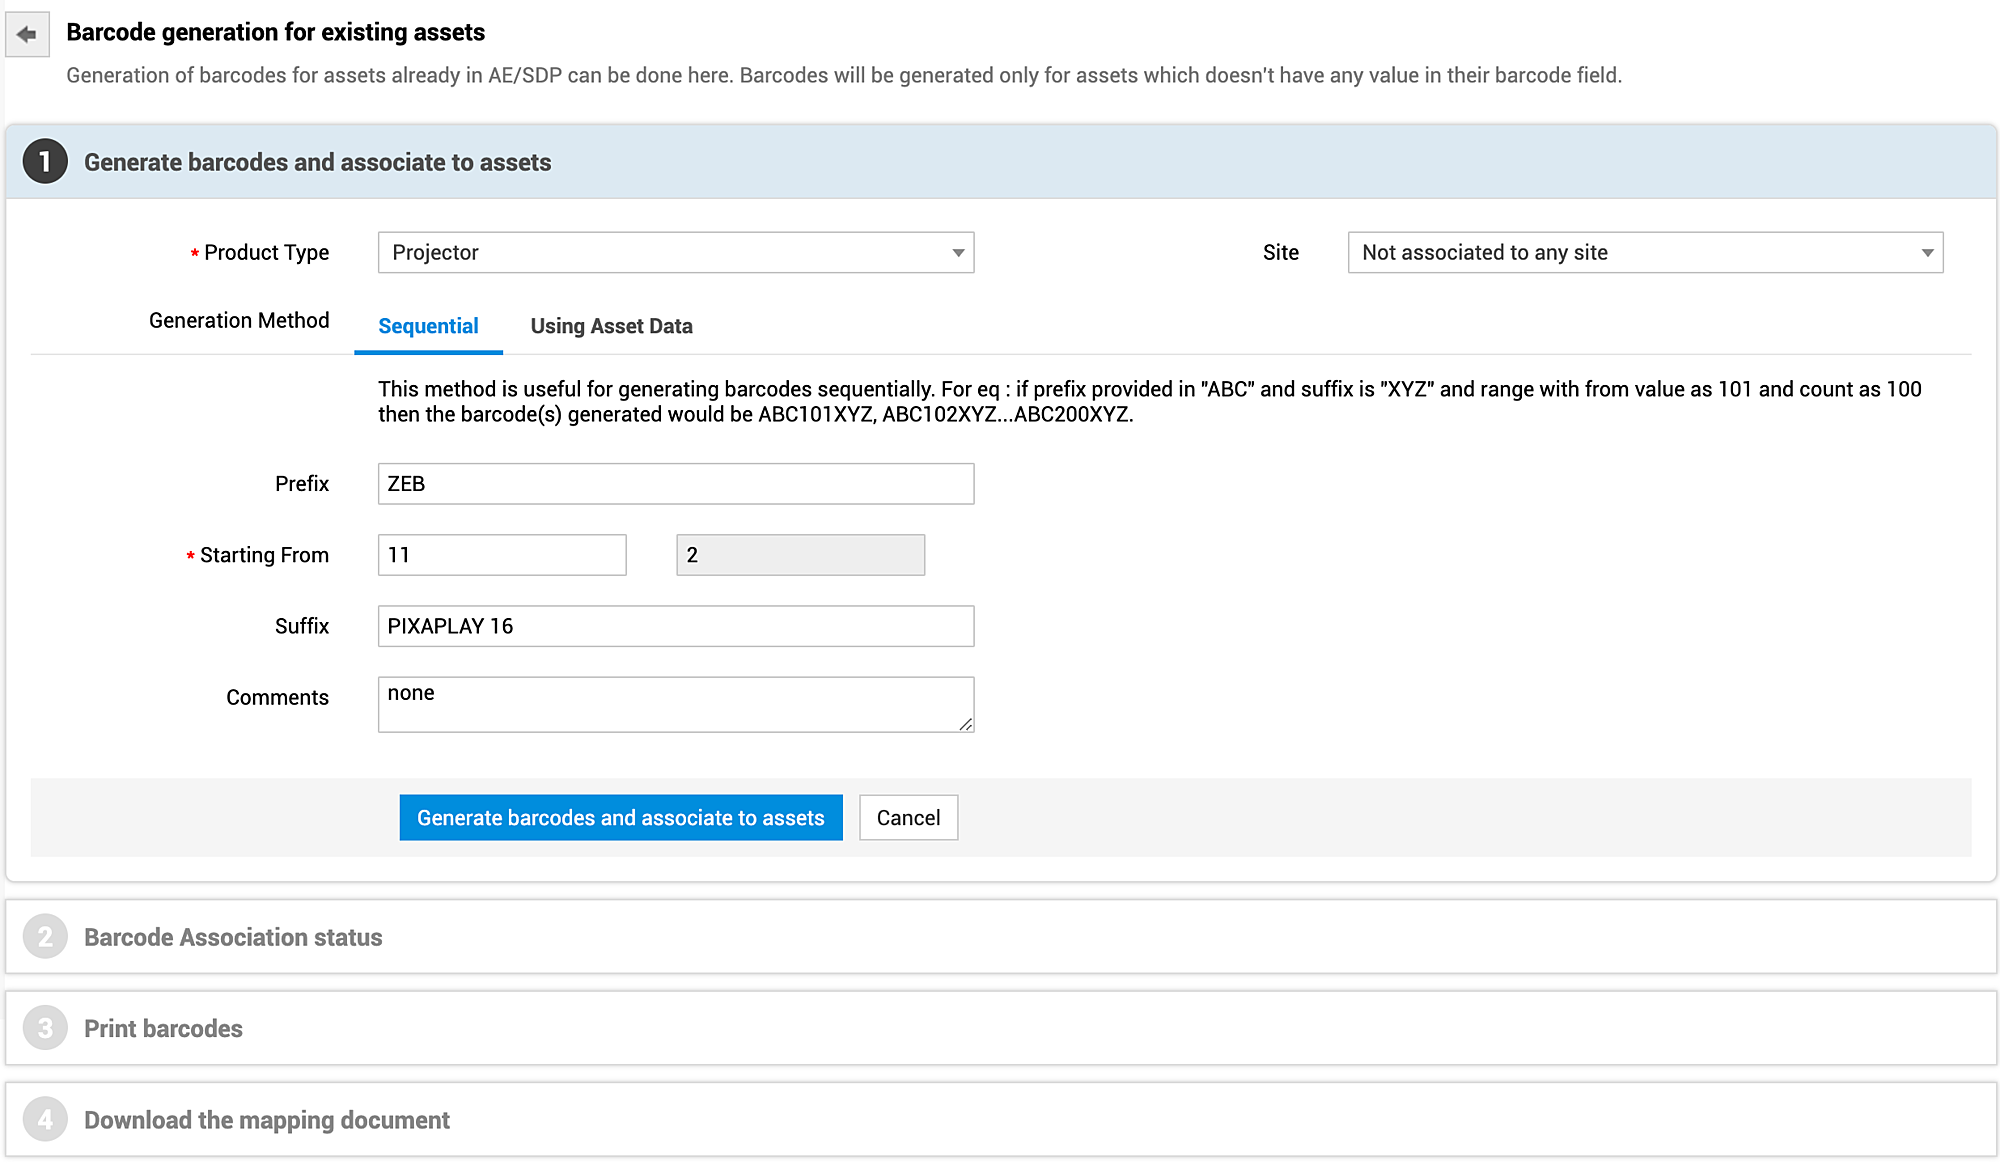Click Generate barcodes and associate button
The image size is (2000, 1165).
point(620,818)
